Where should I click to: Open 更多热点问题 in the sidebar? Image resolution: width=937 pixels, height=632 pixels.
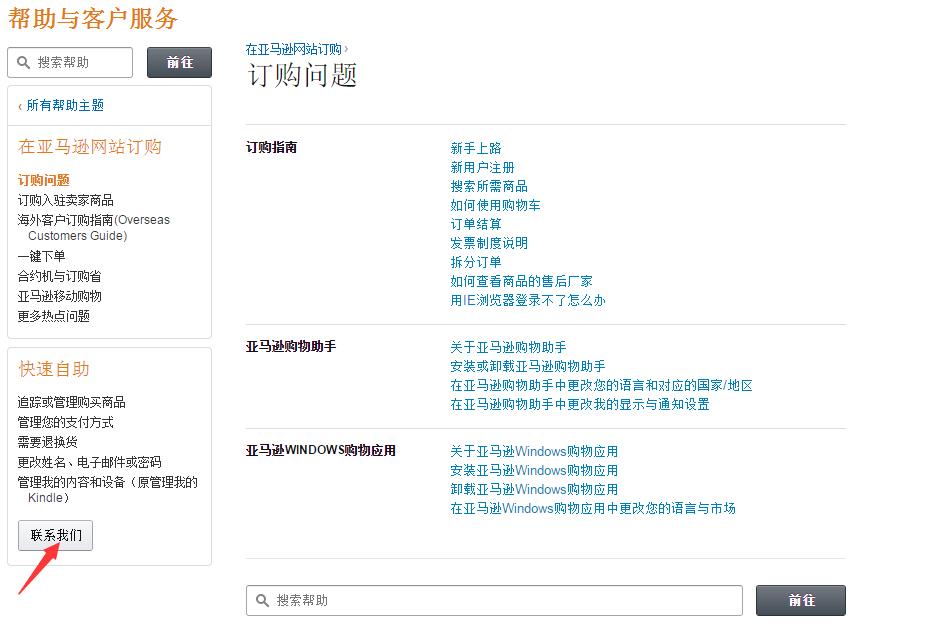click(x=53, y=315)
